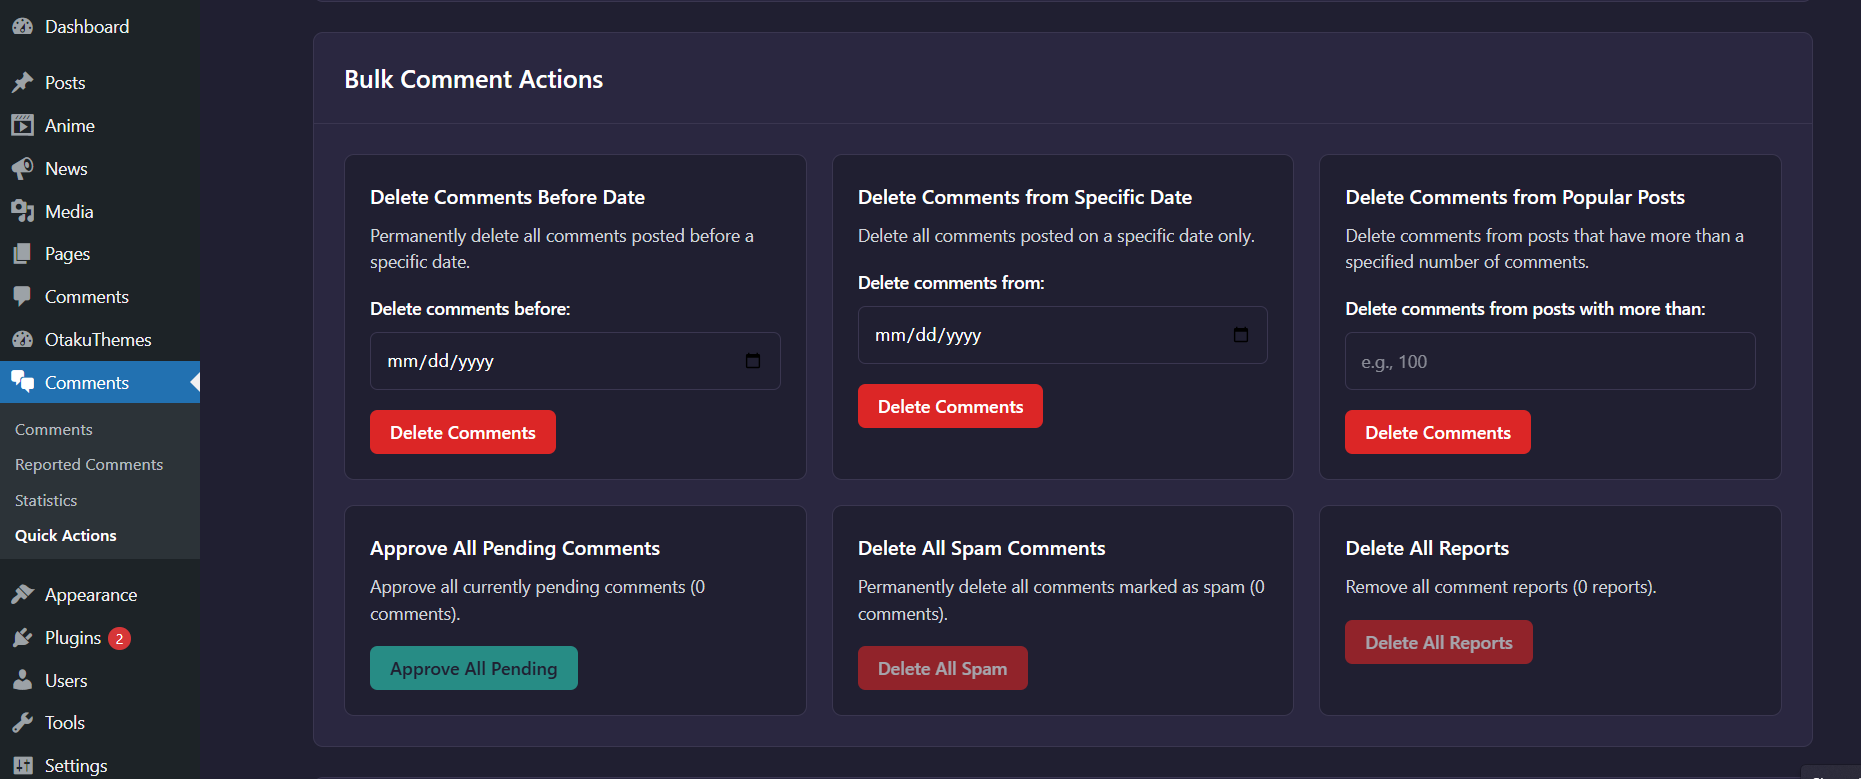The image size is (1861, 779).
Task: Click the Tools wrench icon
Action: [x=22, y=723]
